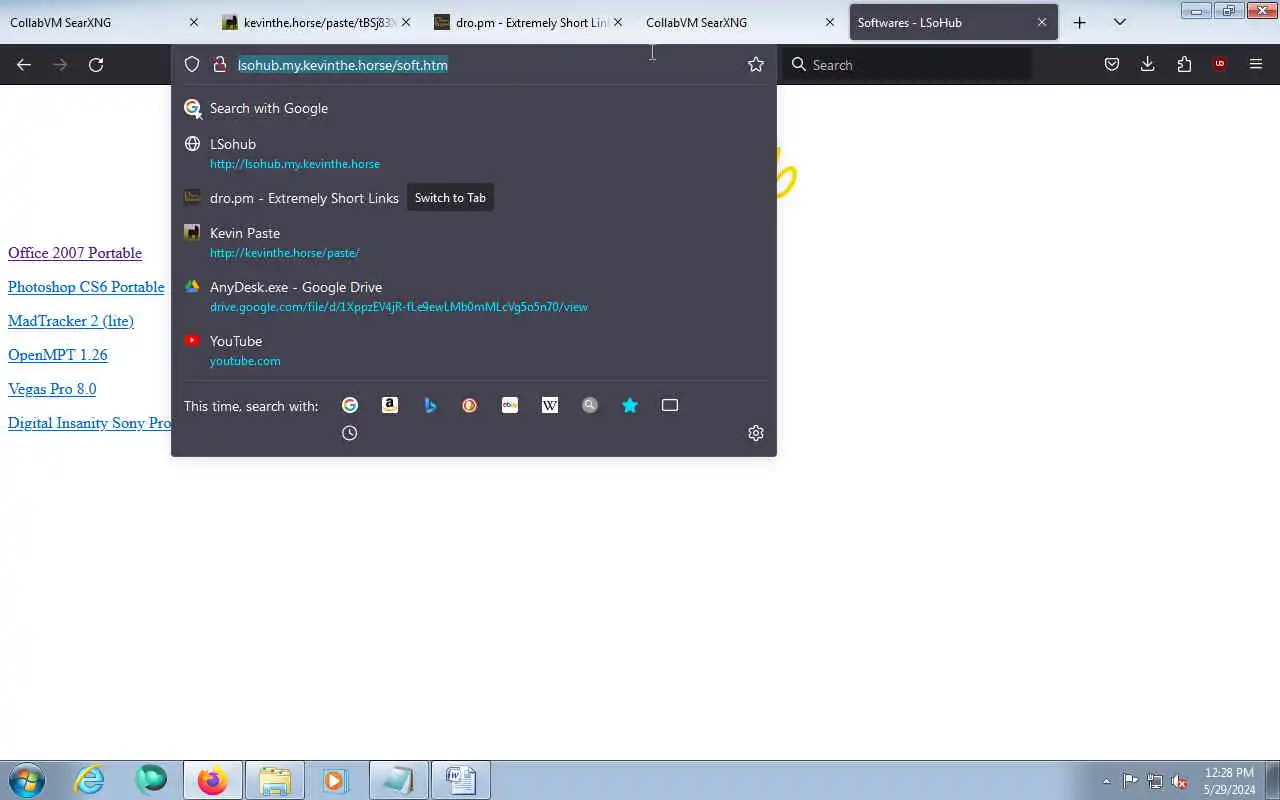This screenshot has width=1280, height=800.
Task: Switch to Firefox taskbar button
Action: coord(212,780)
